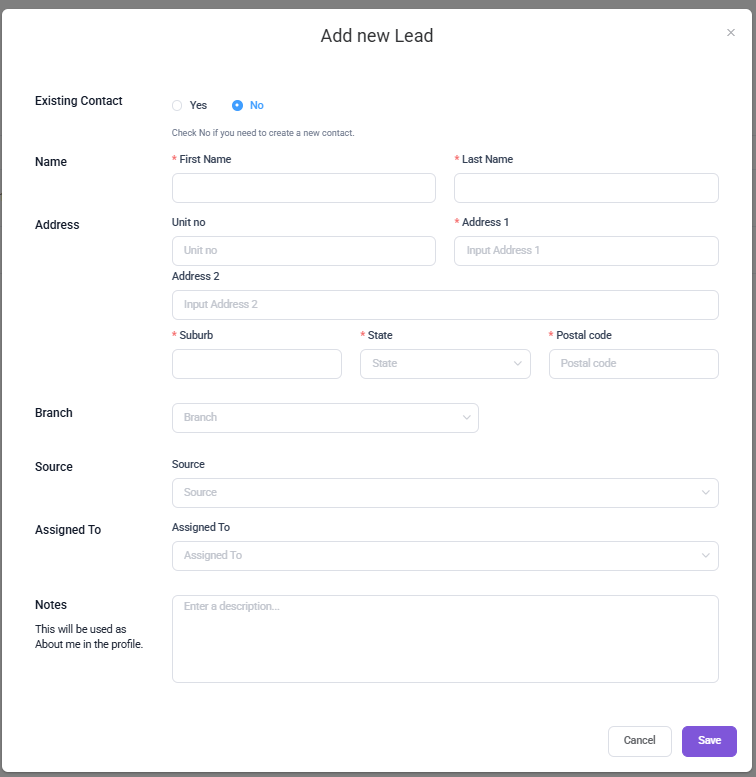The height and width of the screenshot is (777, 756).
Task: Click the Address 1 input box
Action: click(x=586, y=251)
